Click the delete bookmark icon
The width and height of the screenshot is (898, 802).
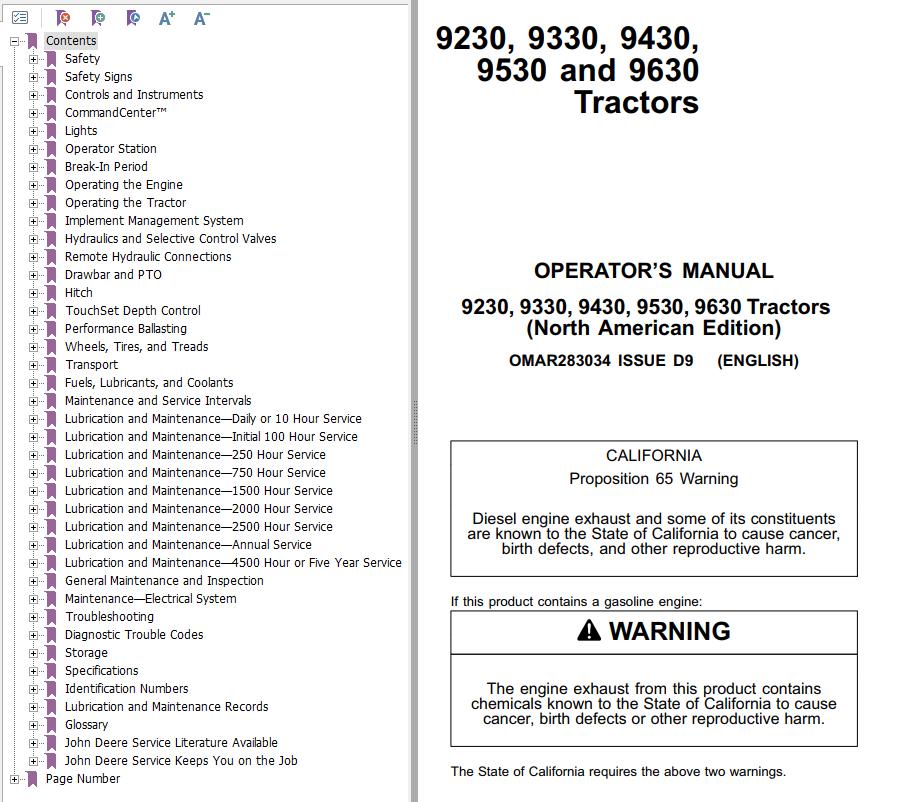[x=63, y=18]
